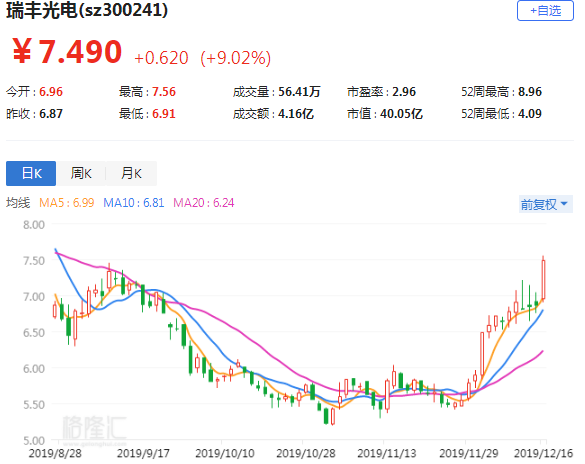Click the 成交量 volume 56.41万

tap(299, 92)
